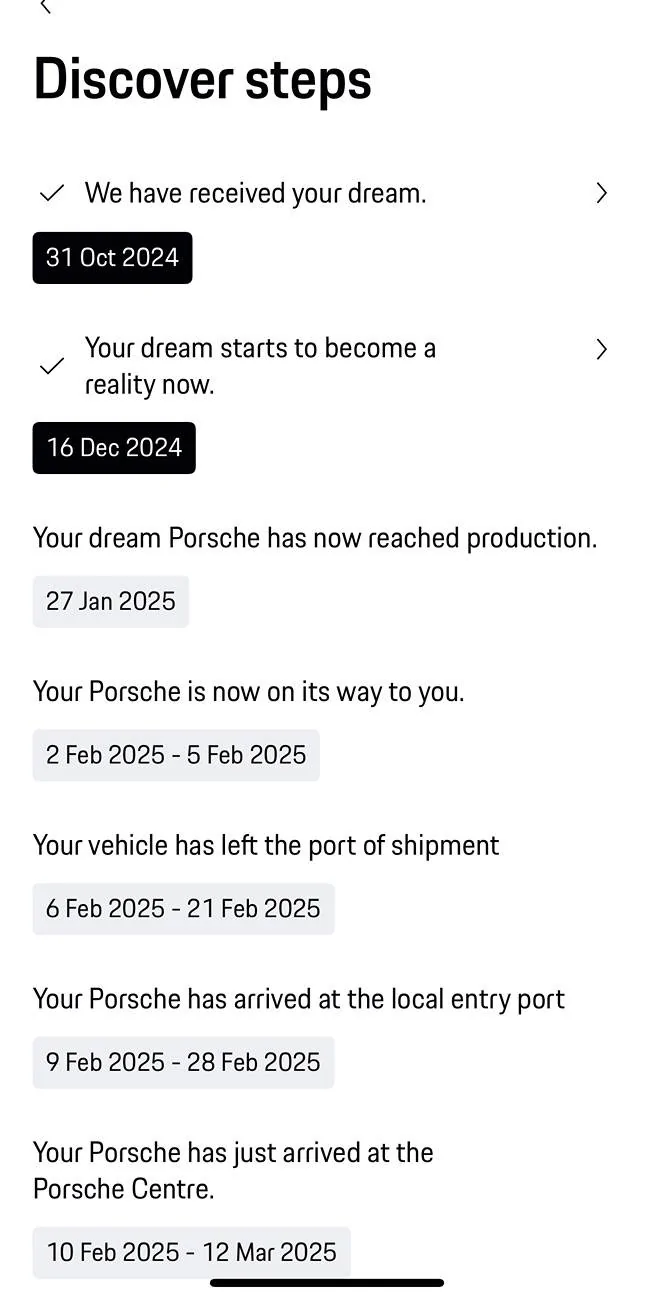654x1300 pixels.
Task: Click the back arrow at top left
Action: pyautogui.click(x=46, y=8)
